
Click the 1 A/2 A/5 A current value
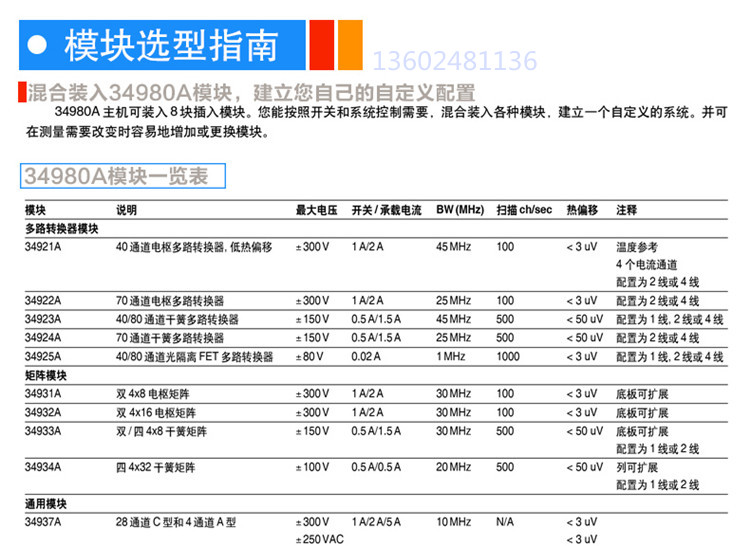pos(376,522)
